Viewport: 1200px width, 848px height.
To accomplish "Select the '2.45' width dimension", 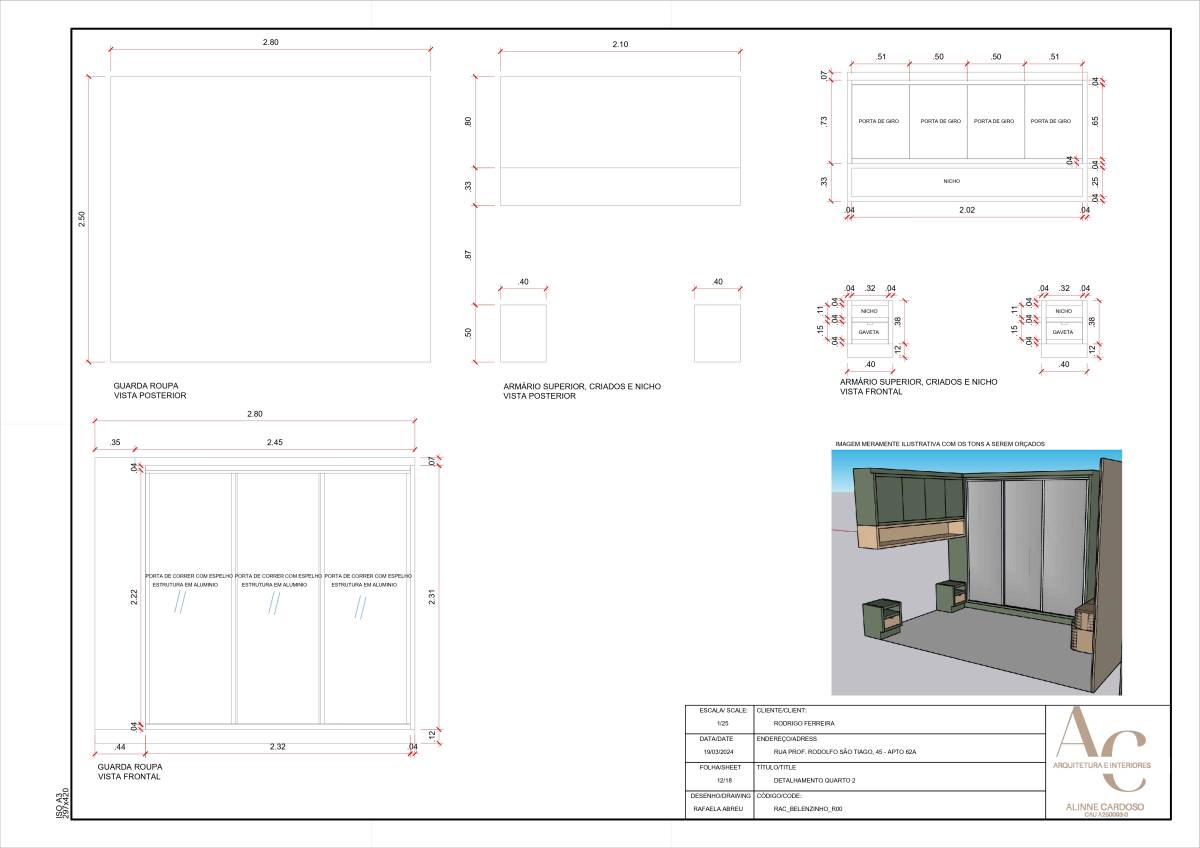I will point(275,442).
